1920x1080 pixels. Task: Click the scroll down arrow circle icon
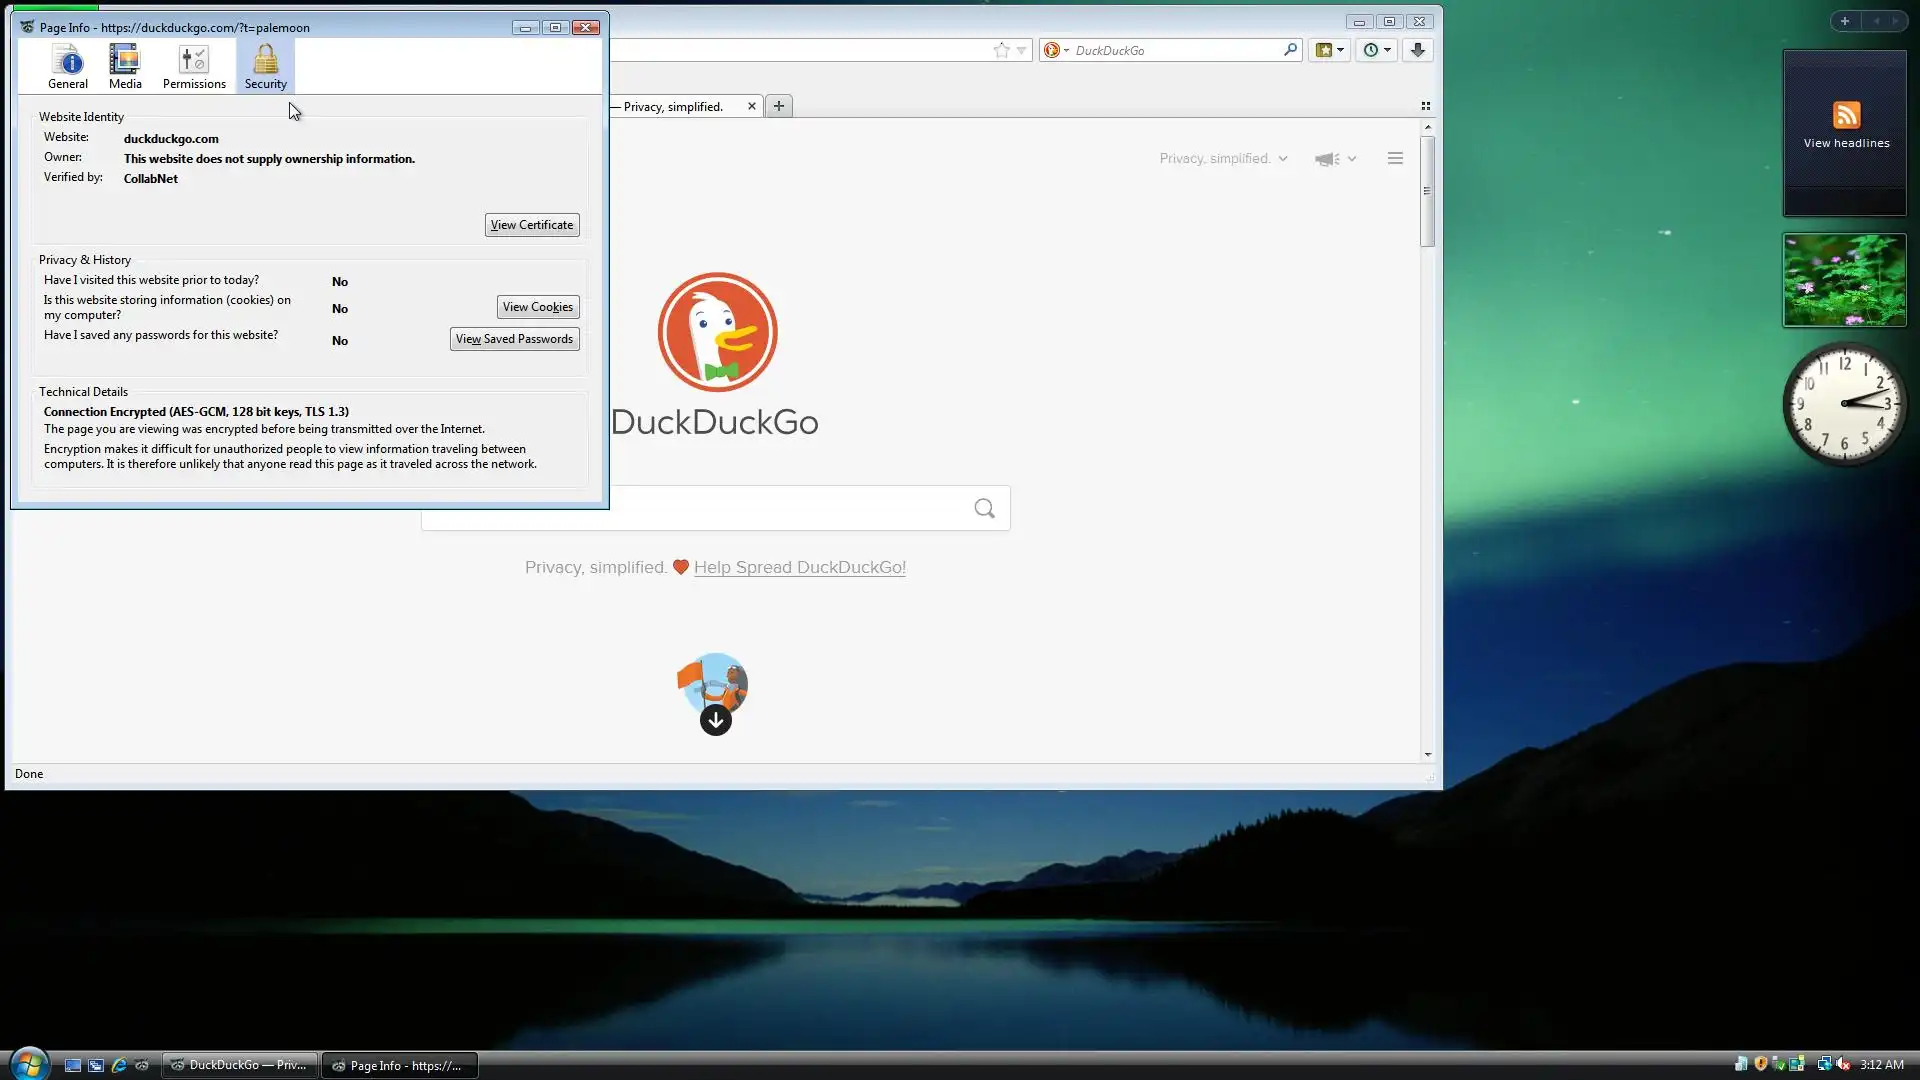pos(715,720)
